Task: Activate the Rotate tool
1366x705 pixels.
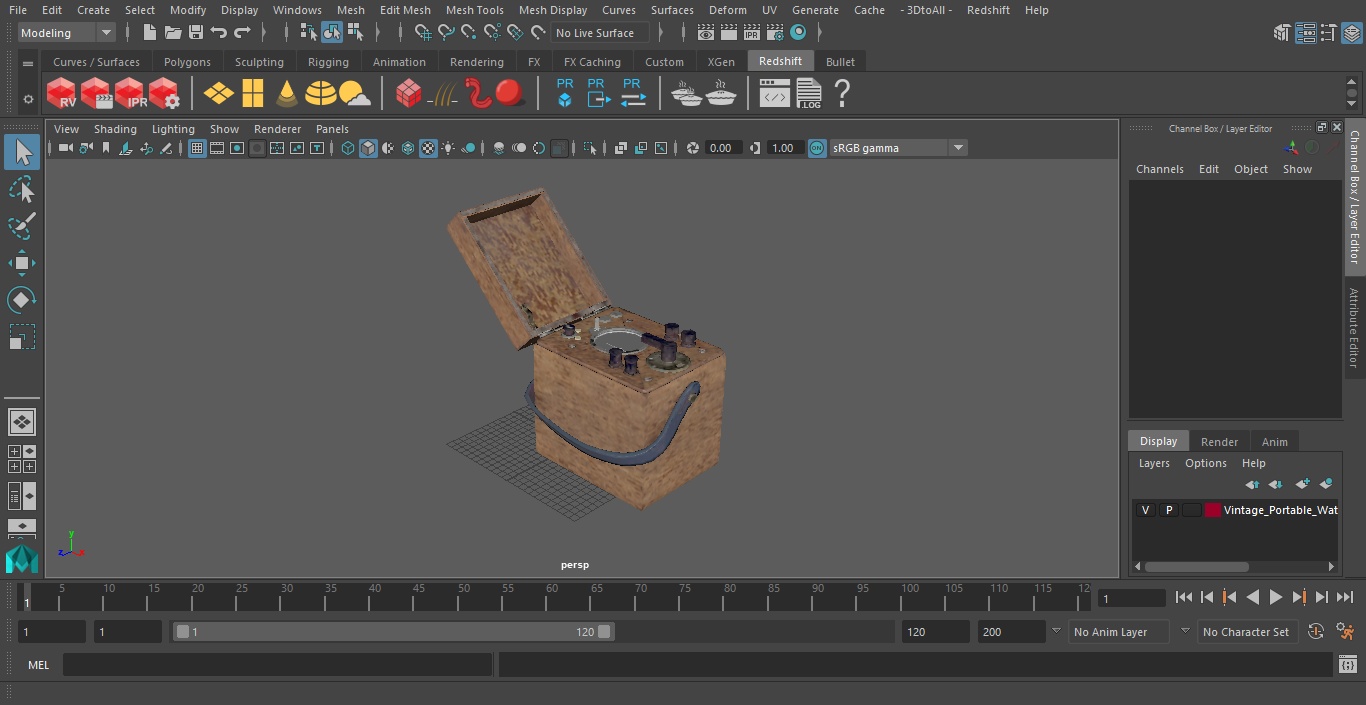Action: coord(21,299)
